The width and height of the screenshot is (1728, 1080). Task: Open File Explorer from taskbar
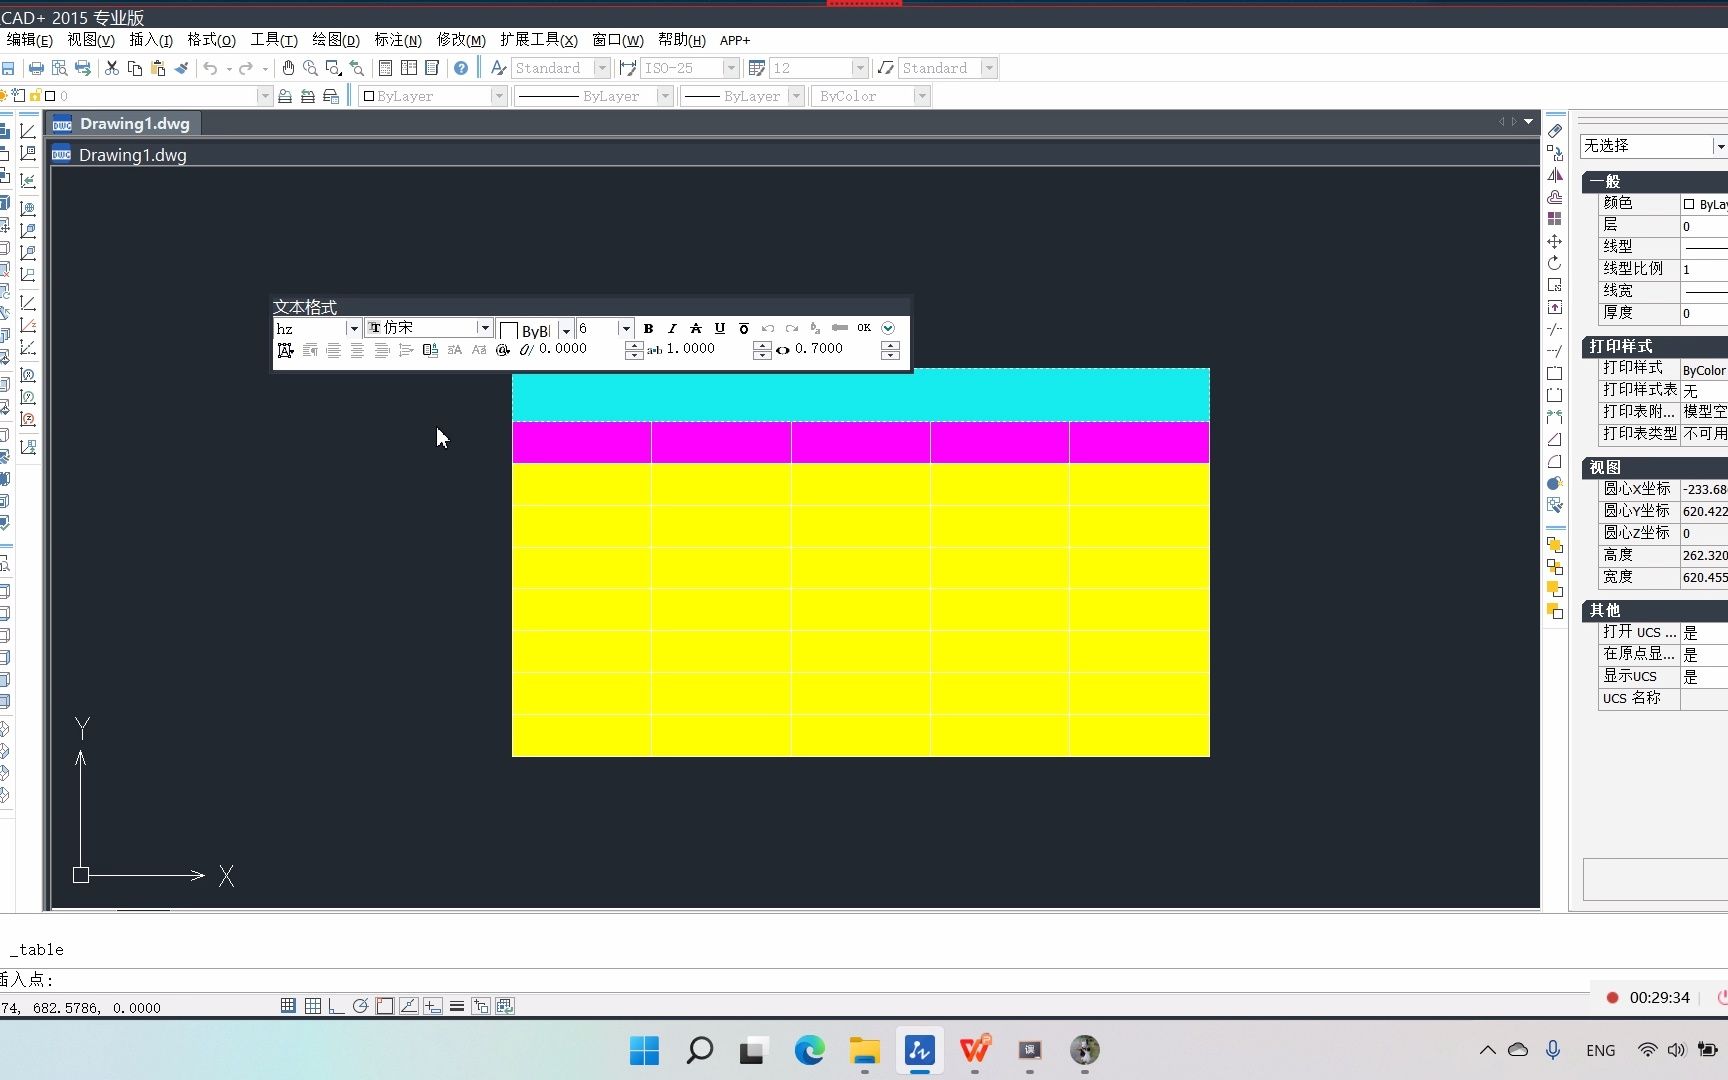tap(864, 1050)
